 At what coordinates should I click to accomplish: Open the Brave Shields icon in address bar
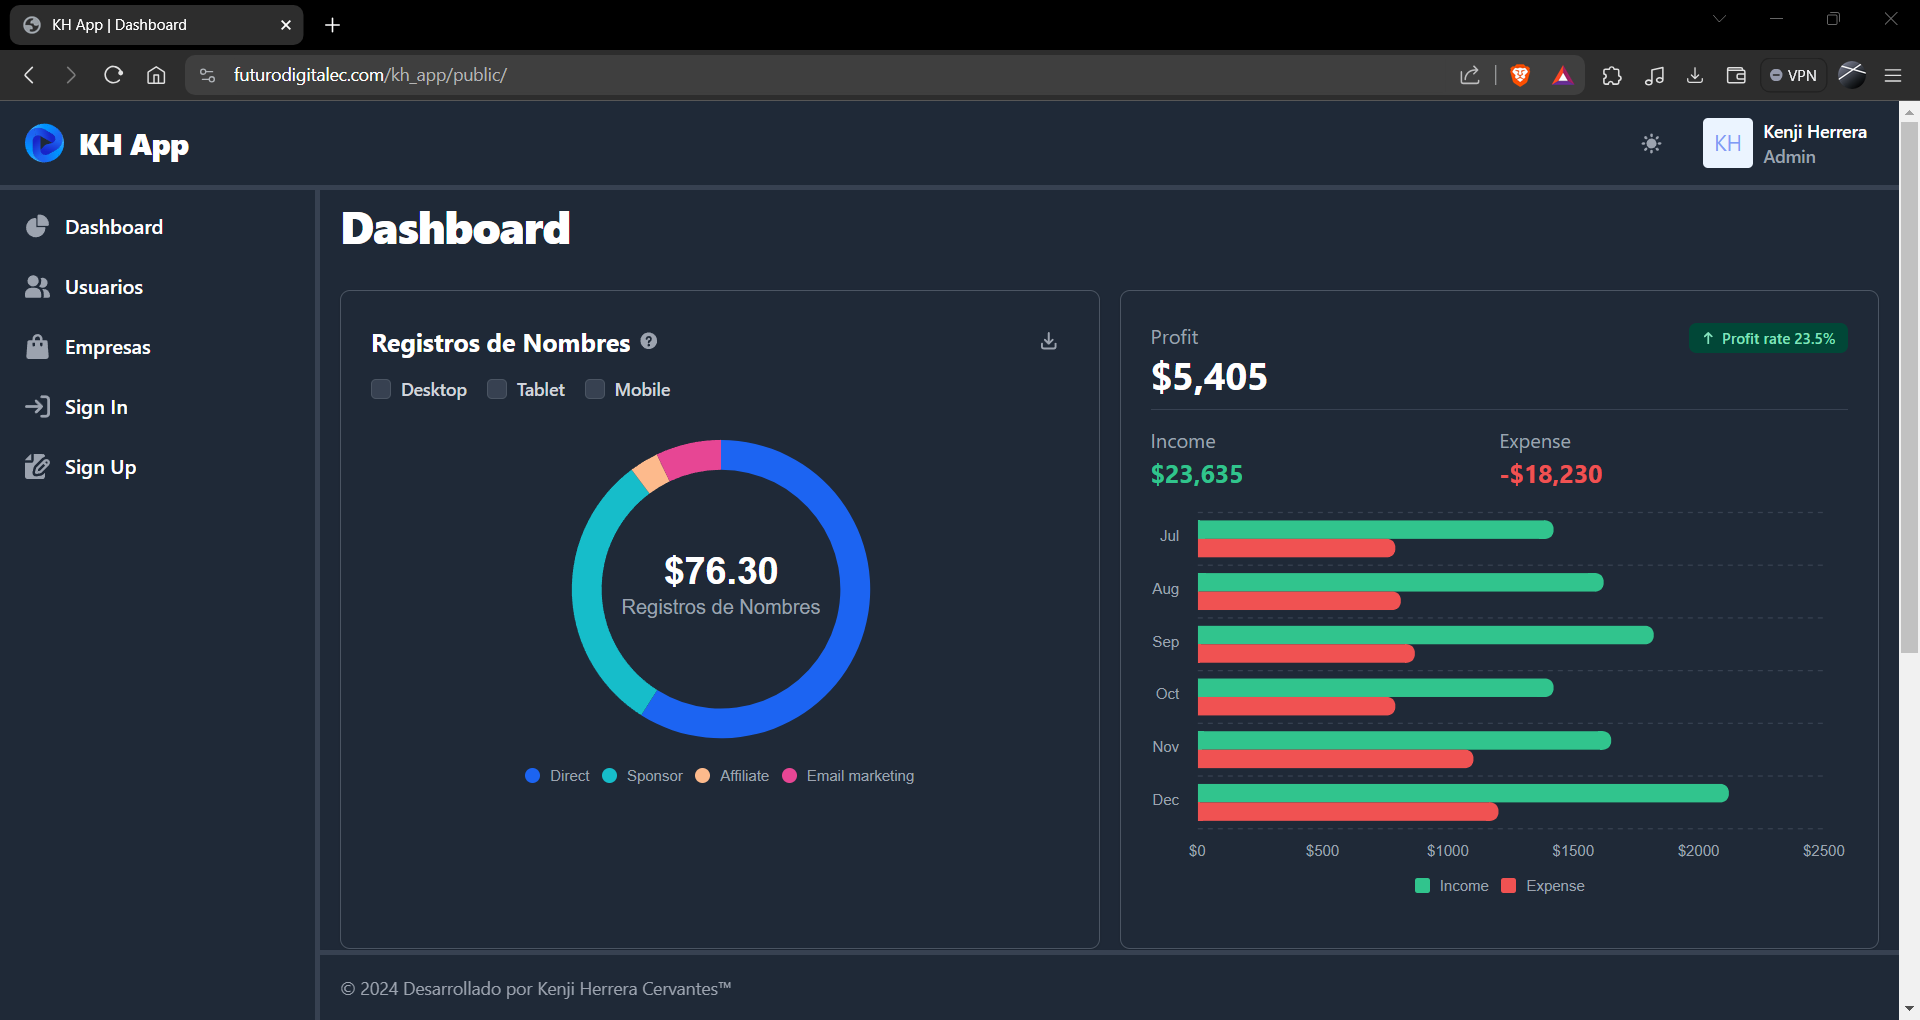[x=1520, y=75]
